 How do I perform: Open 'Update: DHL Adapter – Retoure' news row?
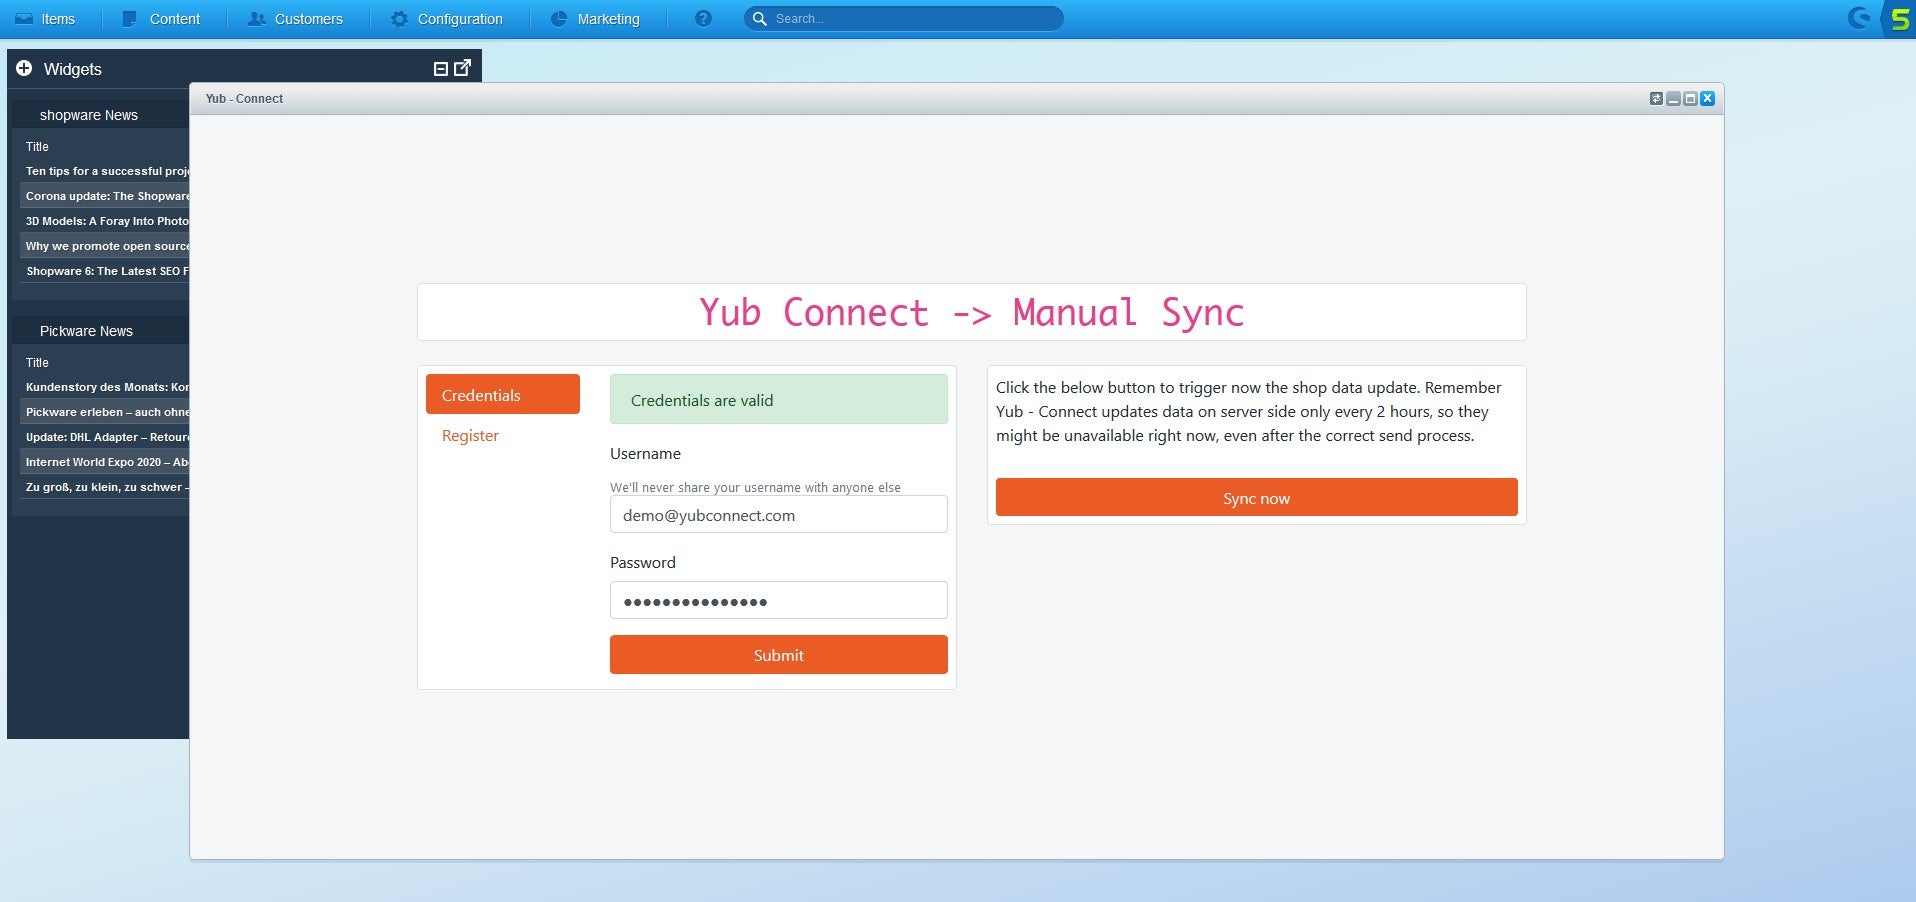(x=104, y=437)
